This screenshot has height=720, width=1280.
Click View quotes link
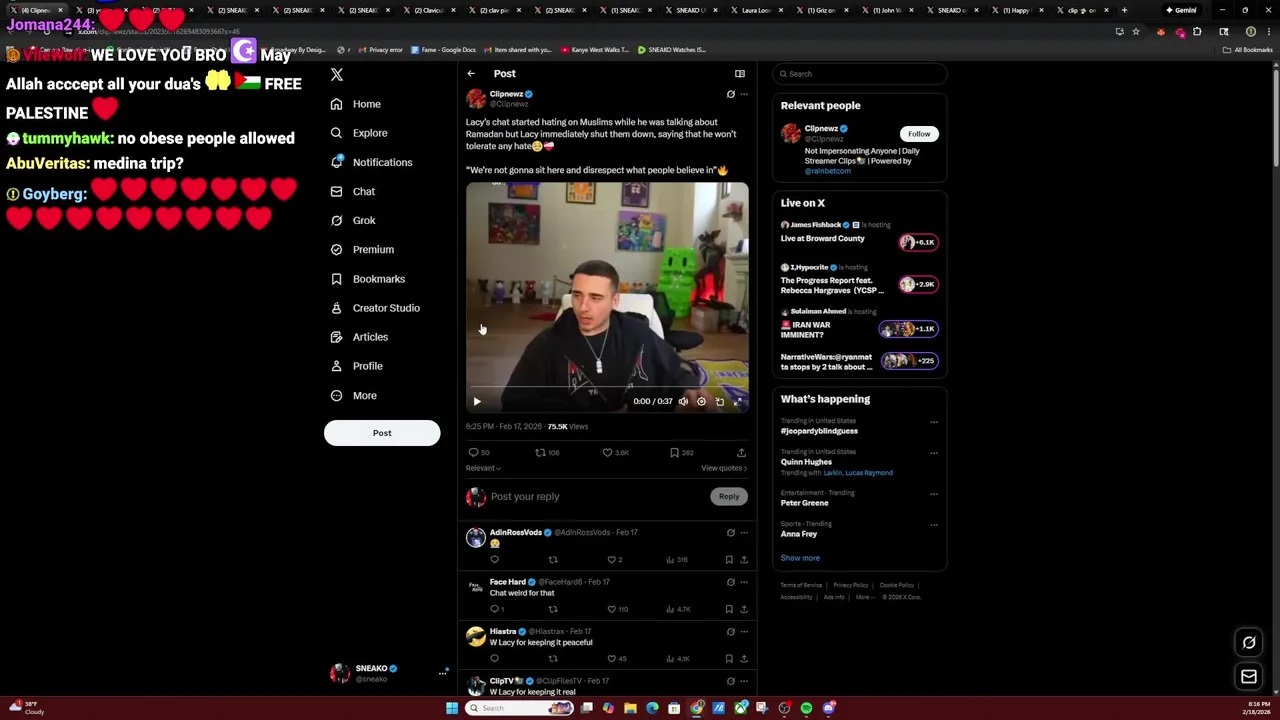pyautogui.click(x=724, y=468)
